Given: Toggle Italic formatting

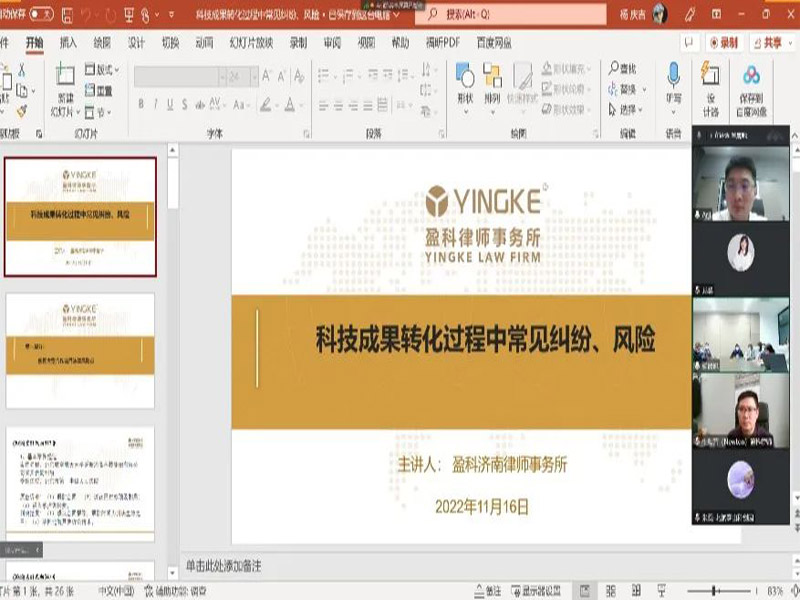Looking at the screenshot, I should point(156,105).
